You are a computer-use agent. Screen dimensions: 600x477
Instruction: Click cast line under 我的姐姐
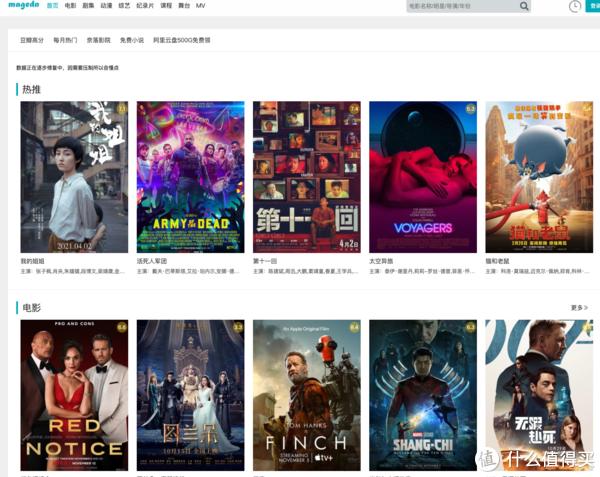point(73,271)
